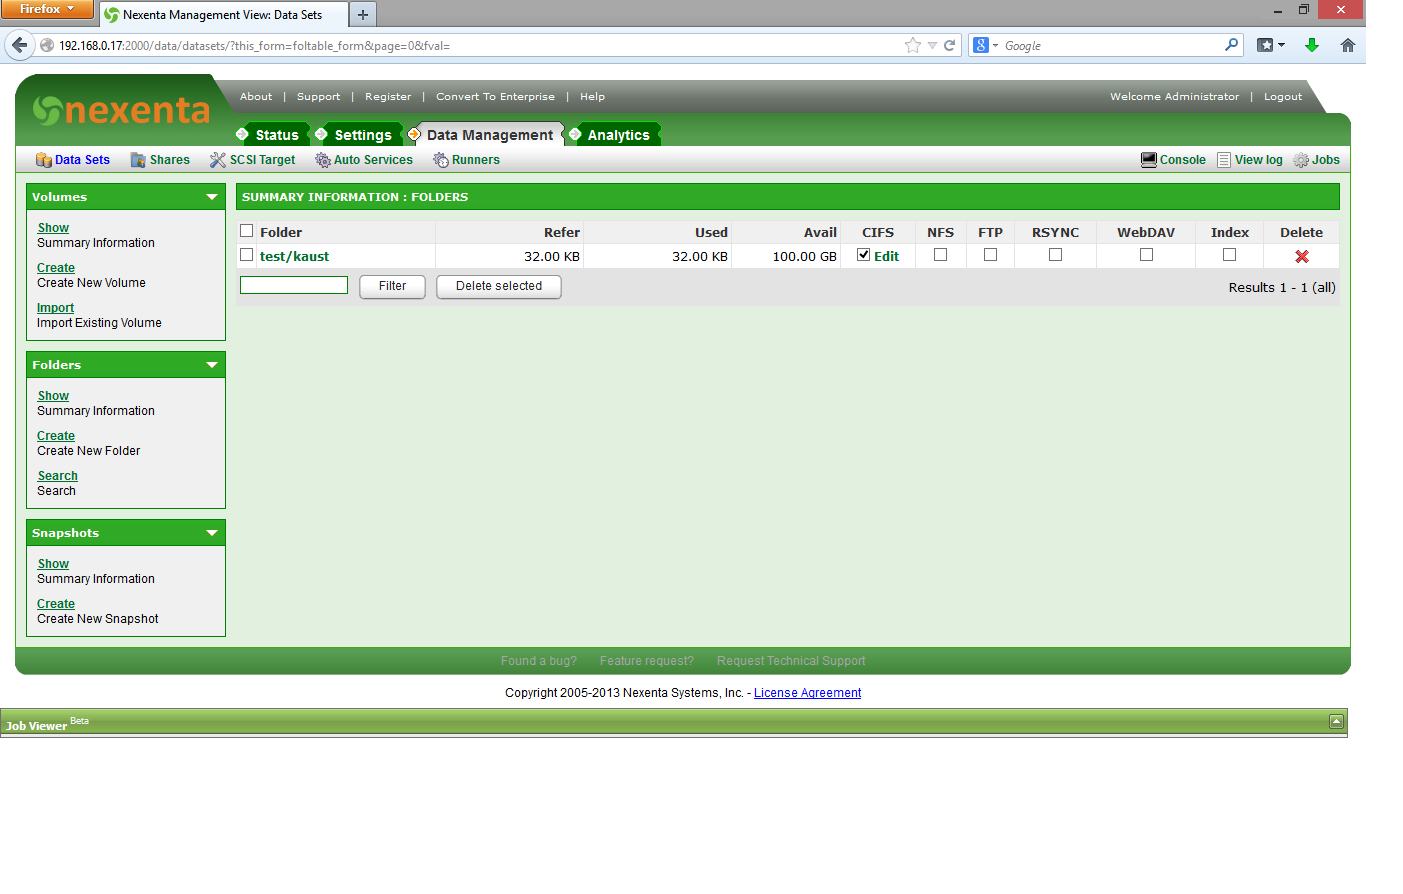Expand the Job Viewer panel icon
The width and height of the screenshot is (1403, 894).
point(1336,721)
